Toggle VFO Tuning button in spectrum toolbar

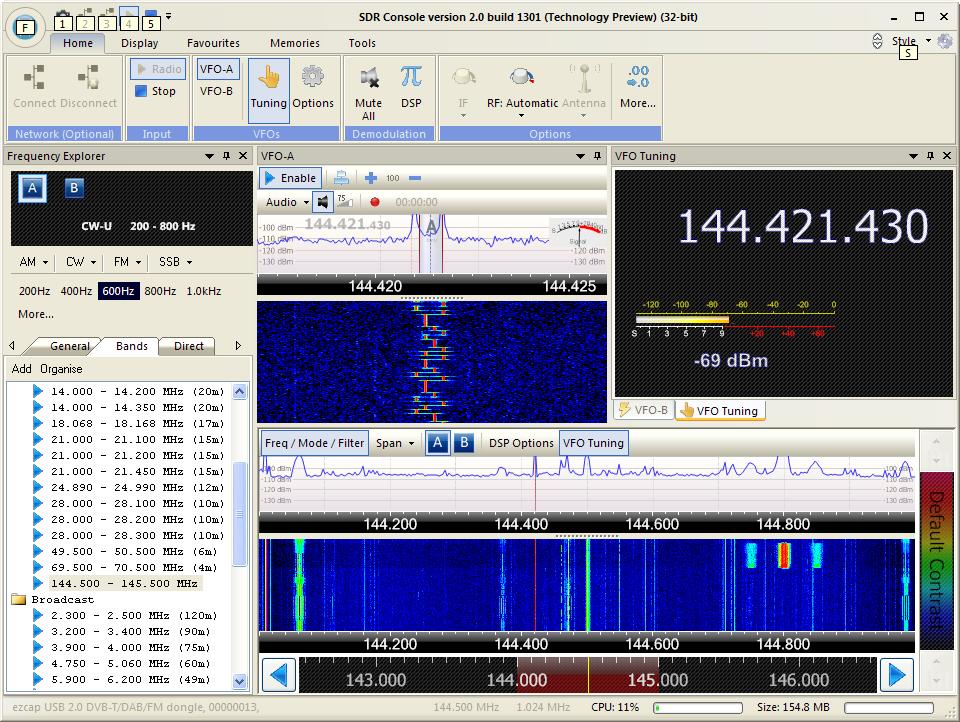593,443
